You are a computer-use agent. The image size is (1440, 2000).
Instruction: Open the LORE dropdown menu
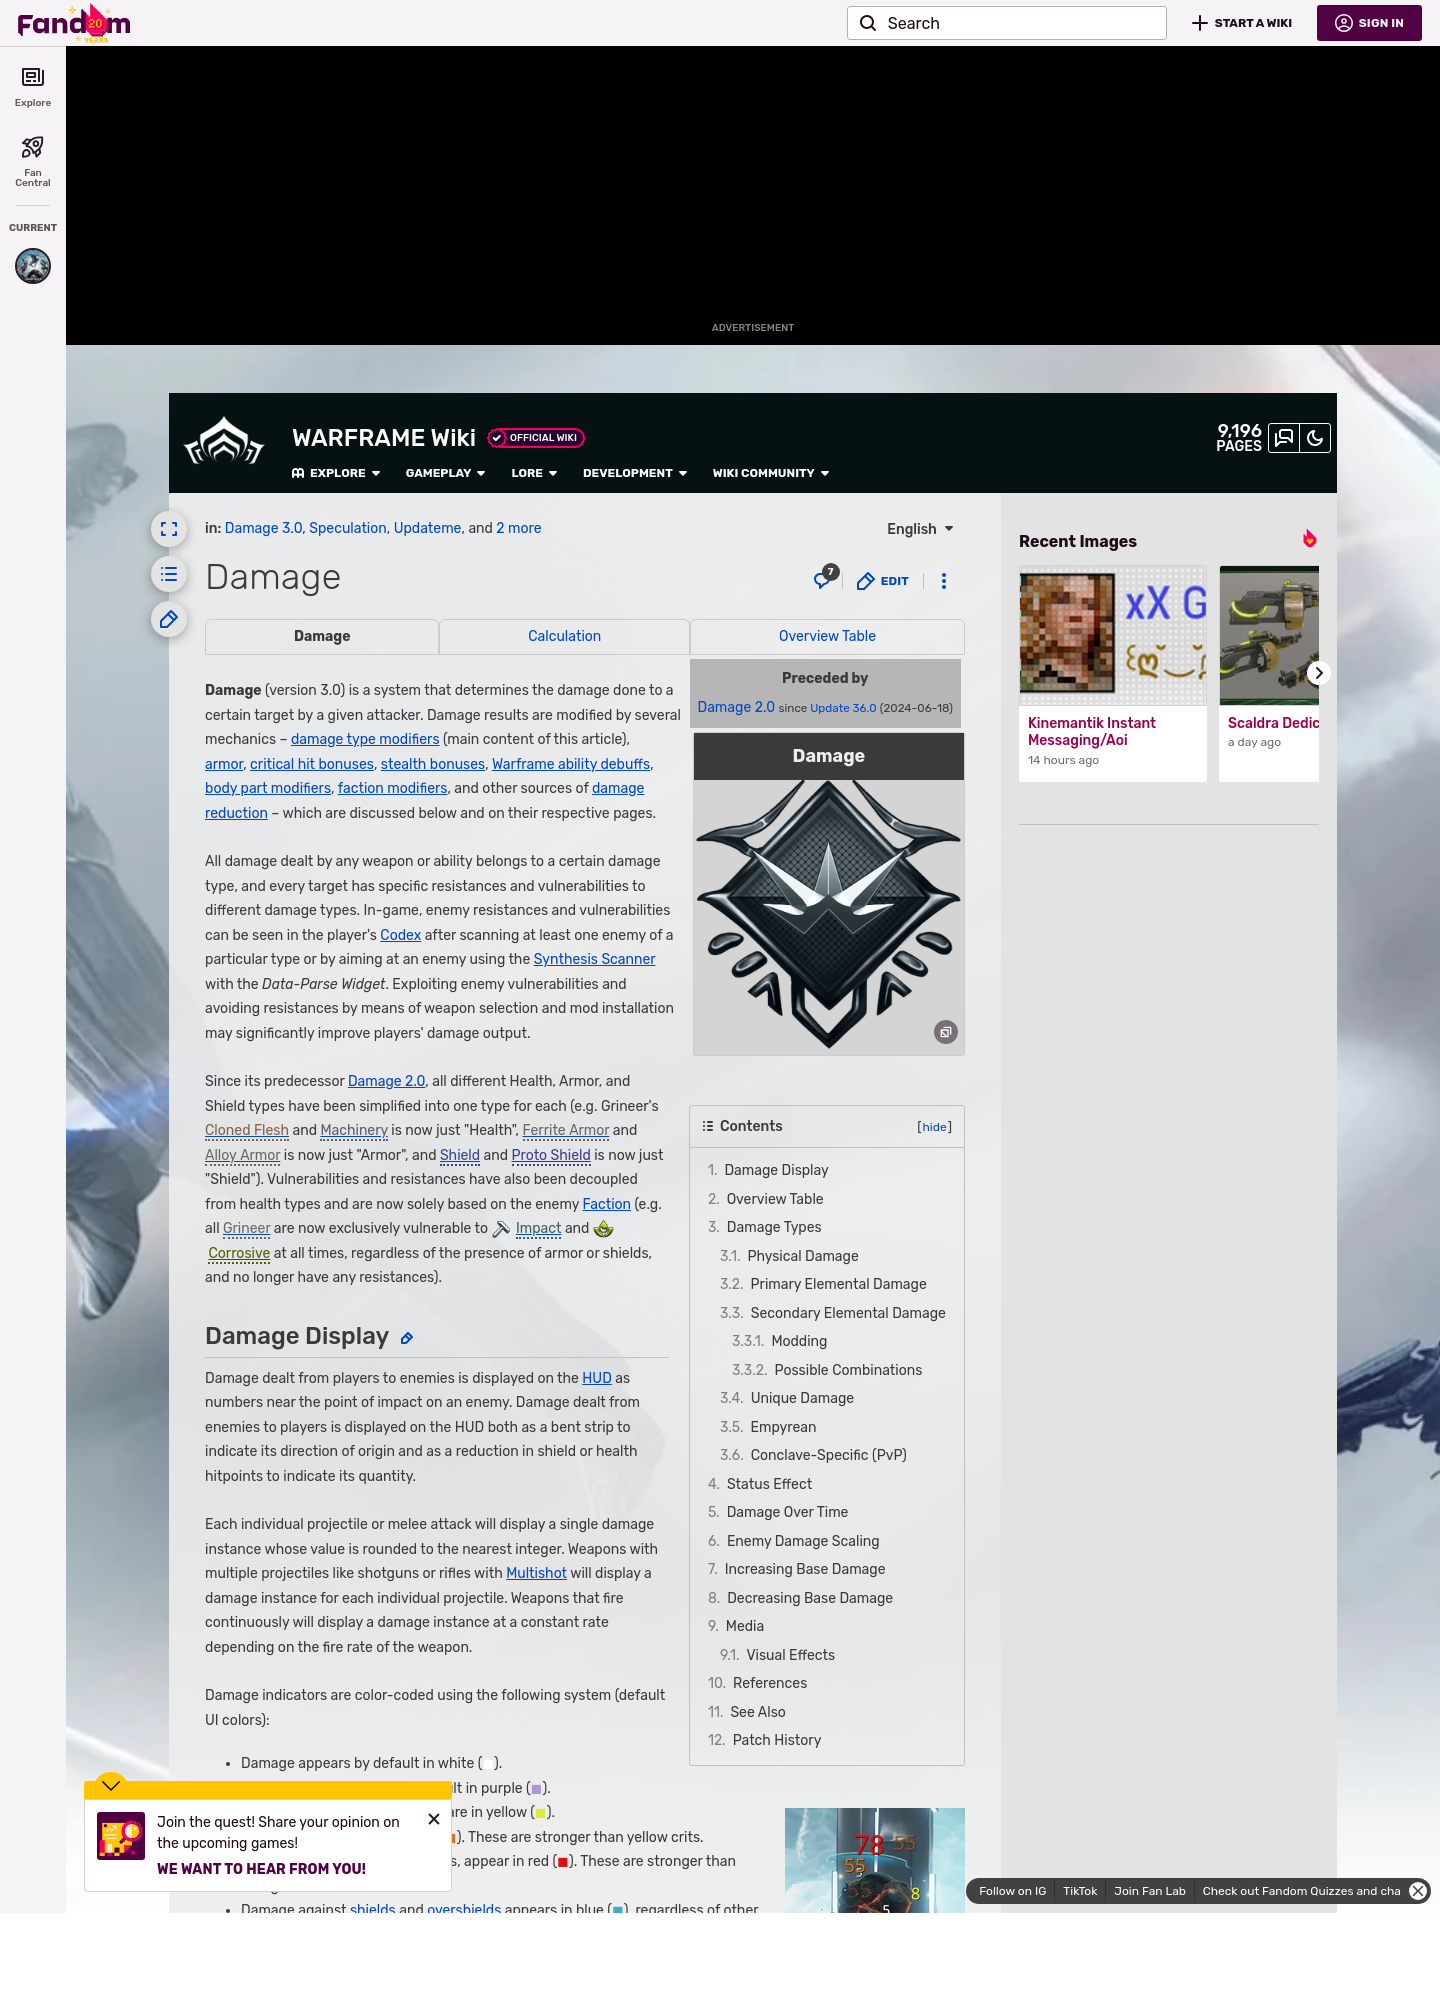tap(534, 473)
